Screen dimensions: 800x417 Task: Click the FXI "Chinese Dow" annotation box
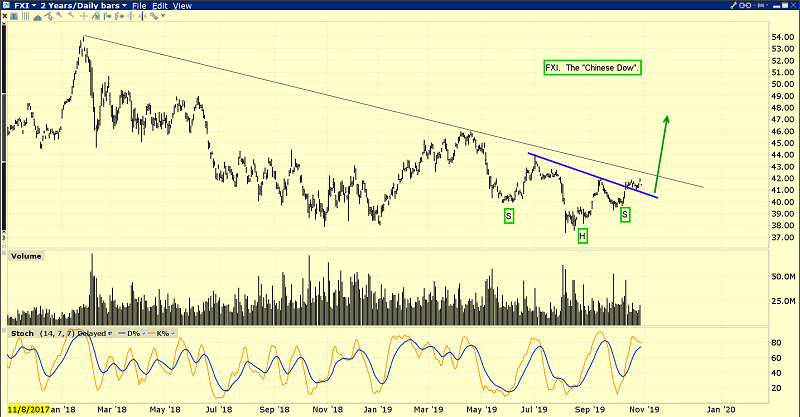(x=592, y=67)
